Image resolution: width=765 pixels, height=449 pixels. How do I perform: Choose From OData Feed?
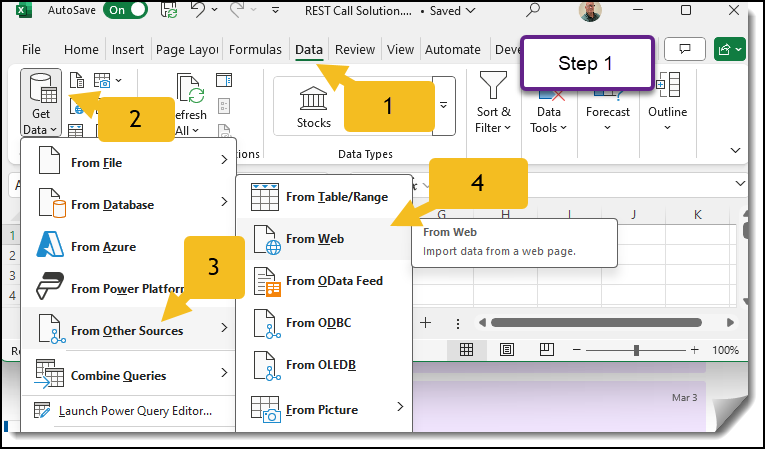(x=324, y=281)
